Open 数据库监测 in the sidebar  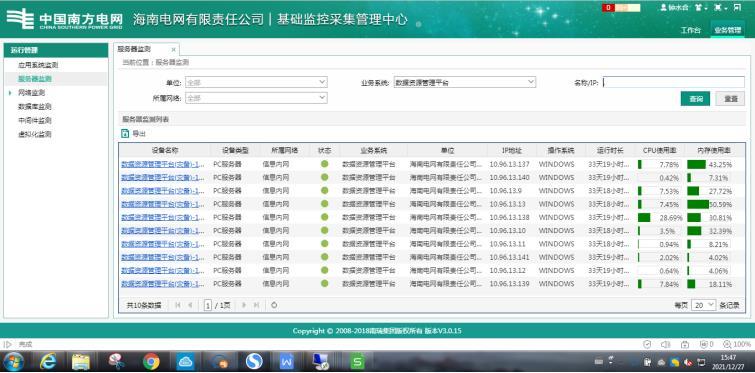point(35,106)
